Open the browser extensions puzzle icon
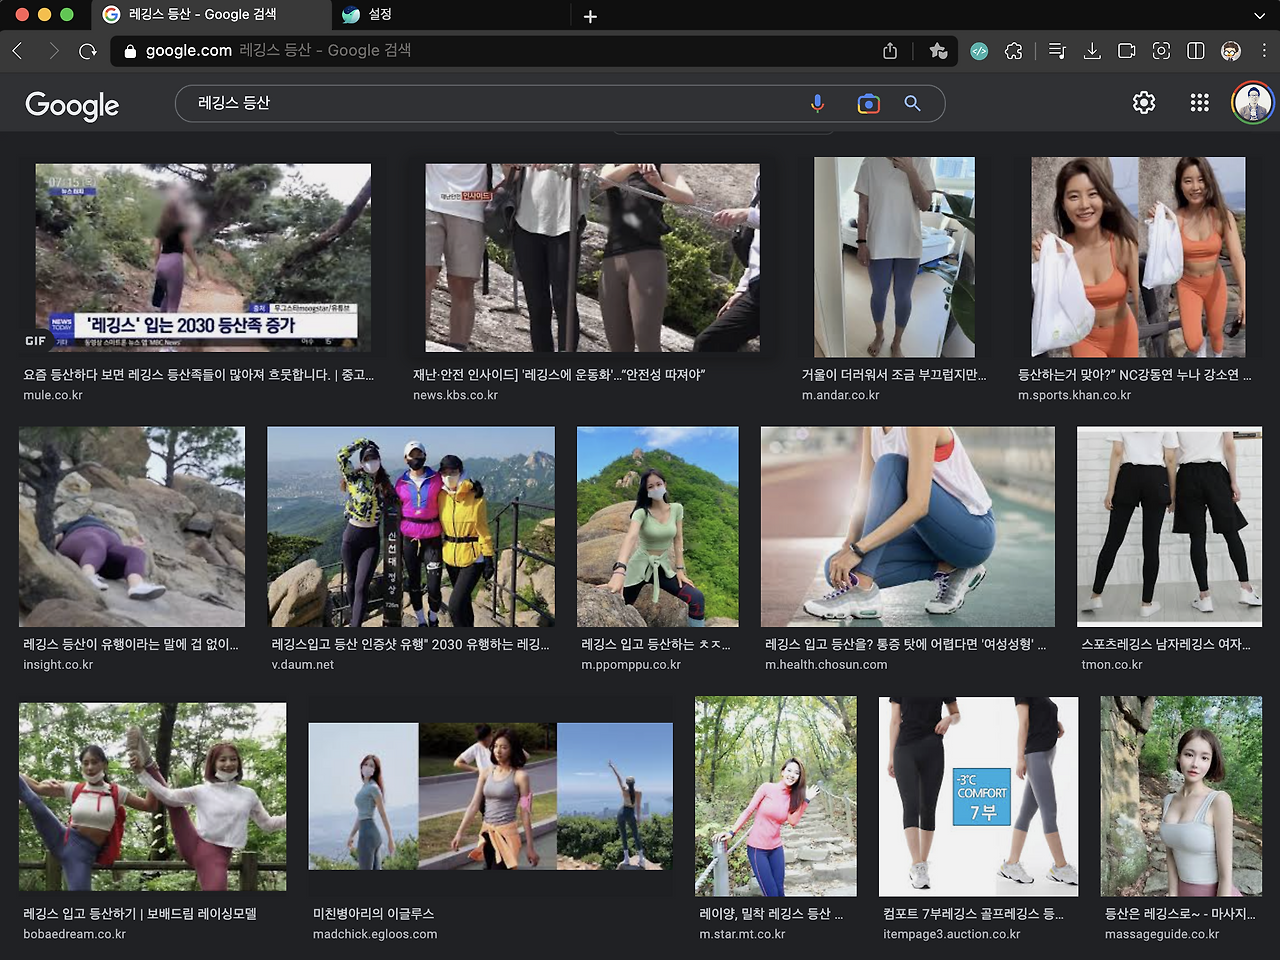 coord(1014,51)
